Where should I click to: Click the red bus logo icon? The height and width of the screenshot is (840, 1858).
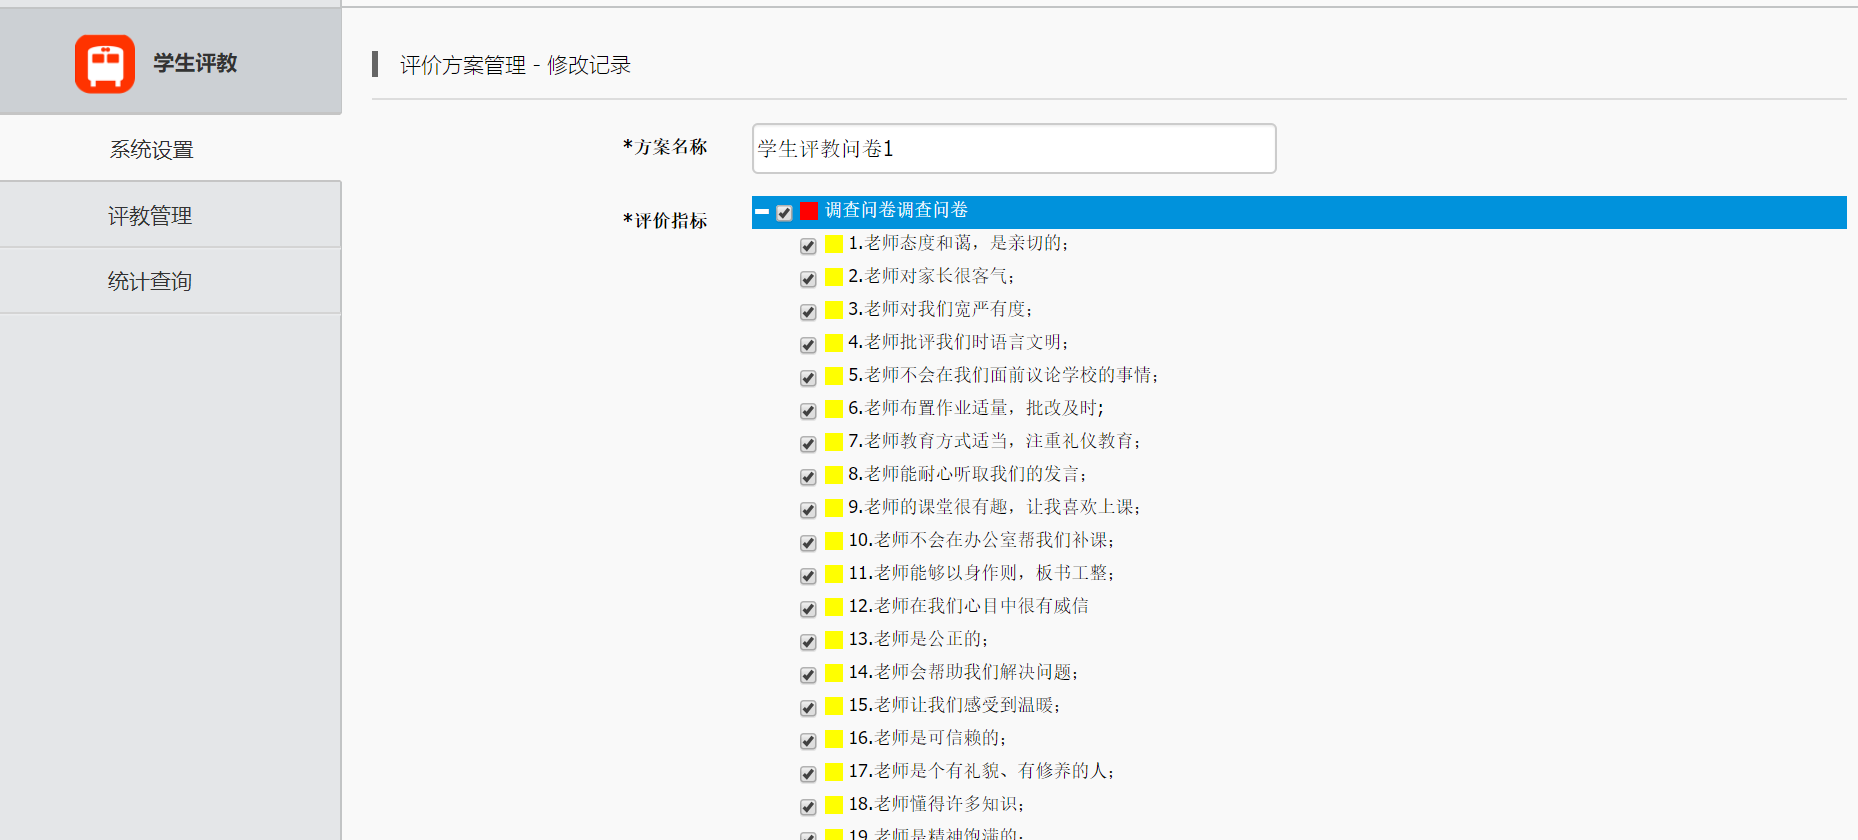tap(104, 64)
